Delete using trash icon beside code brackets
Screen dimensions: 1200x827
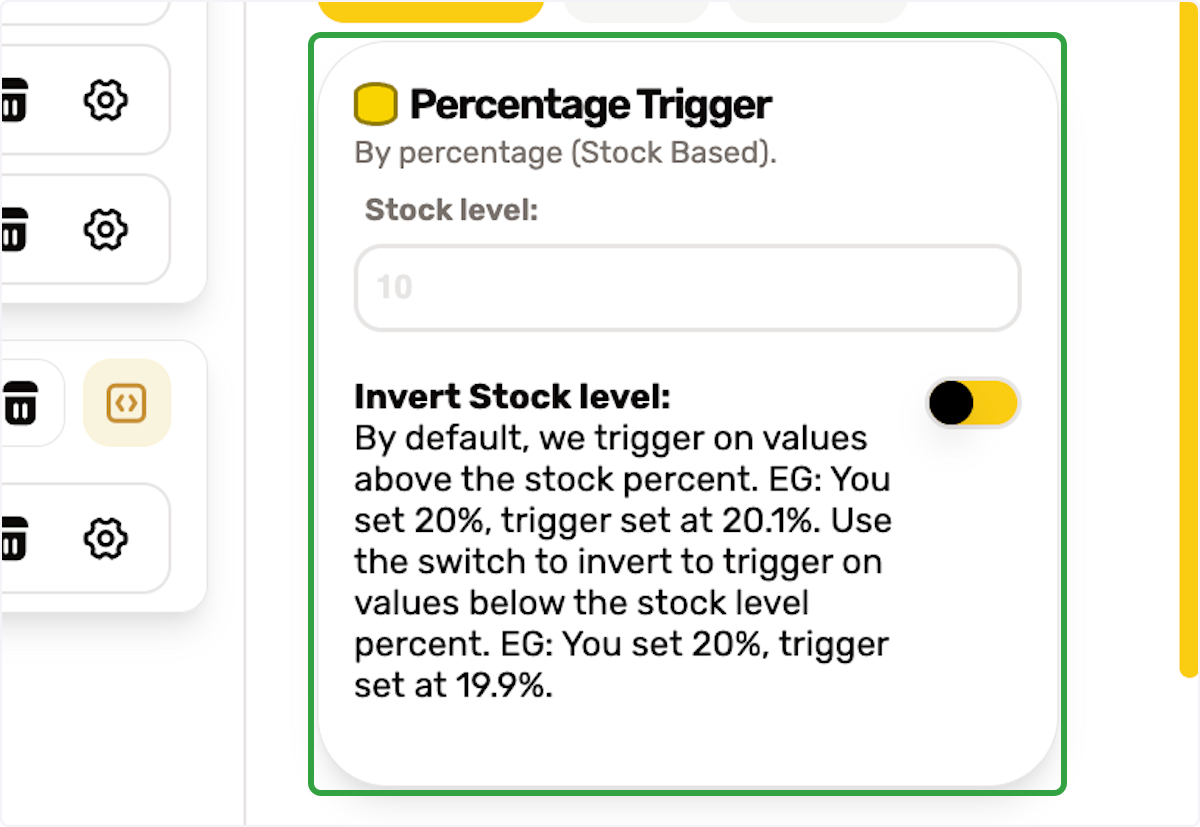[17, 403]
